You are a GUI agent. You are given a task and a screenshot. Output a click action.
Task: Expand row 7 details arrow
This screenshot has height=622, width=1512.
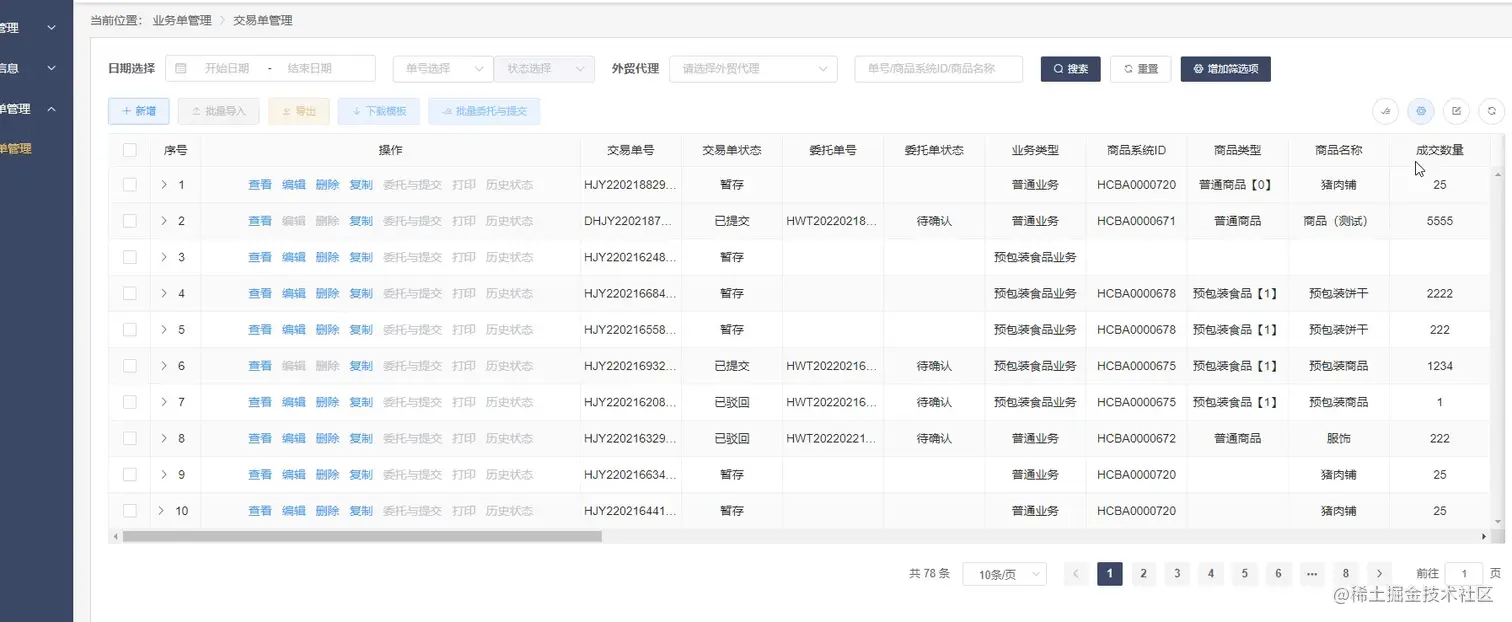click(164, 402)
